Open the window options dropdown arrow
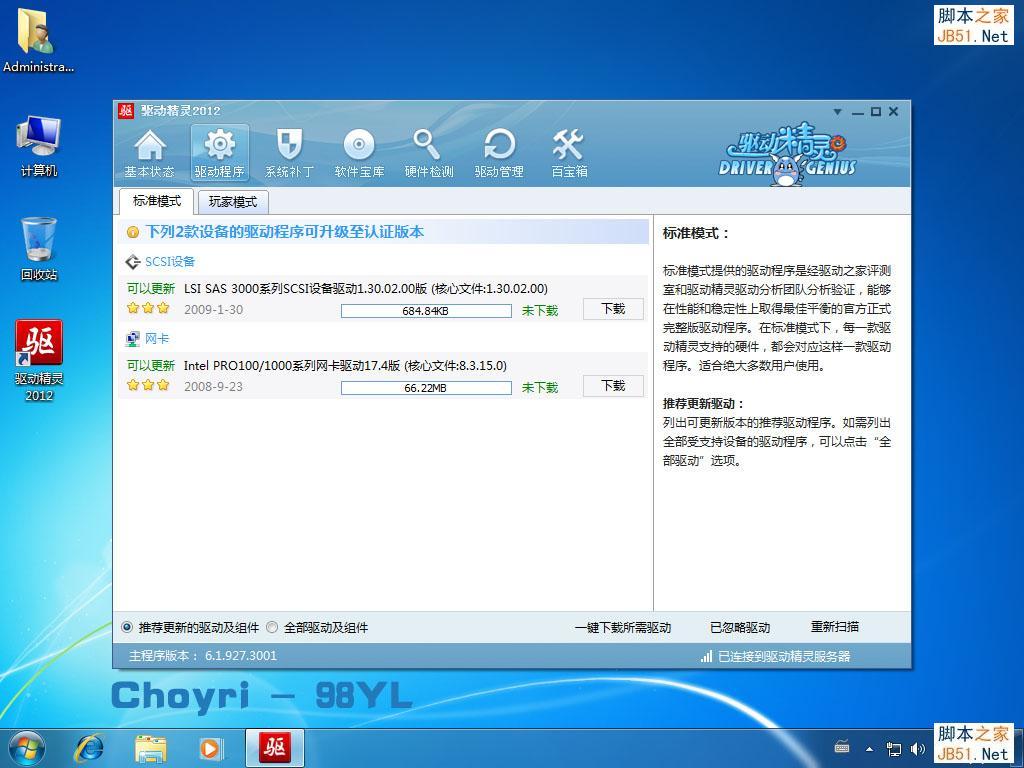Image resolution: width=1024 pixels, height=768 pixels. point(838,111)
